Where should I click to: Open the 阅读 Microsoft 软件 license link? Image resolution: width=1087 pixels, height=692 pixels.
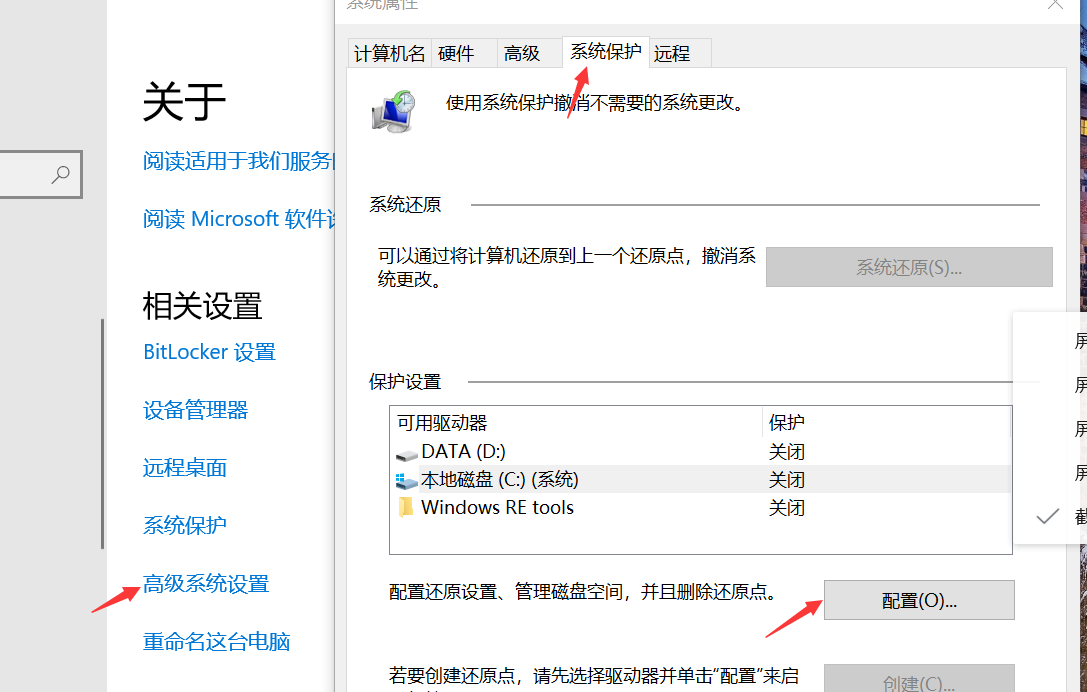tap(238, 219)
